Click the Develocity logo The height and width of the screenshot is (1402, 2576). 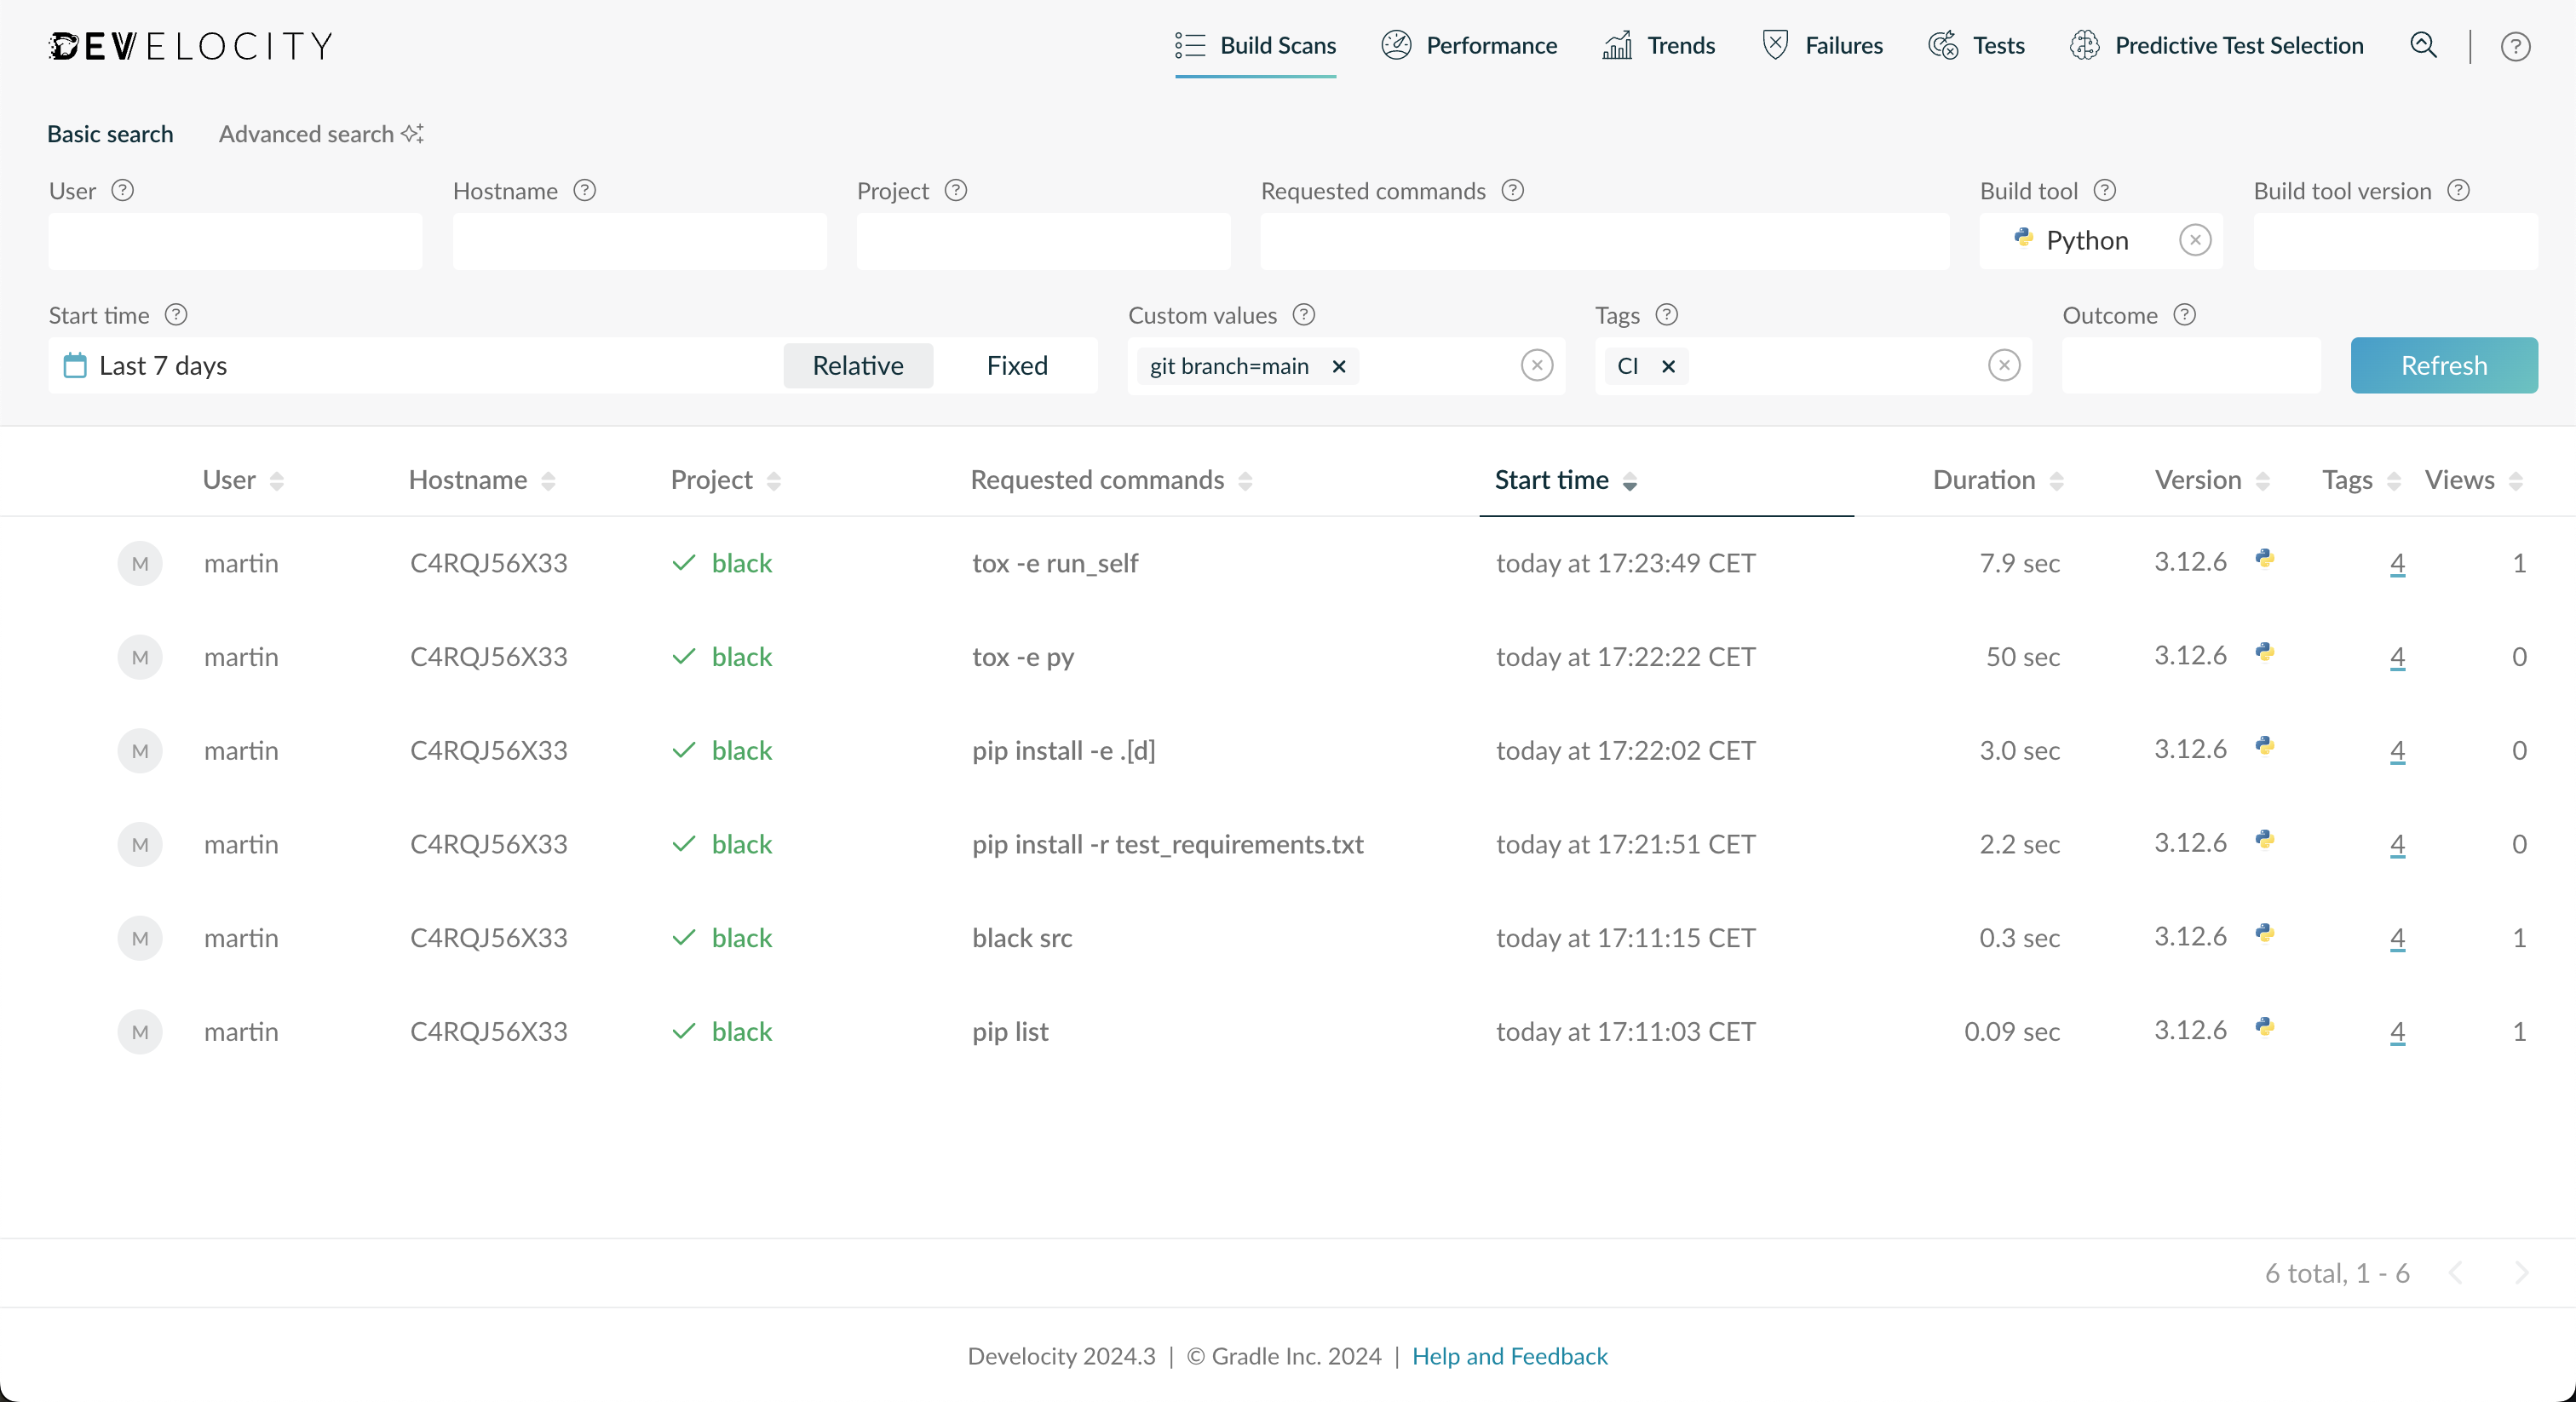[x=190, y=46]
